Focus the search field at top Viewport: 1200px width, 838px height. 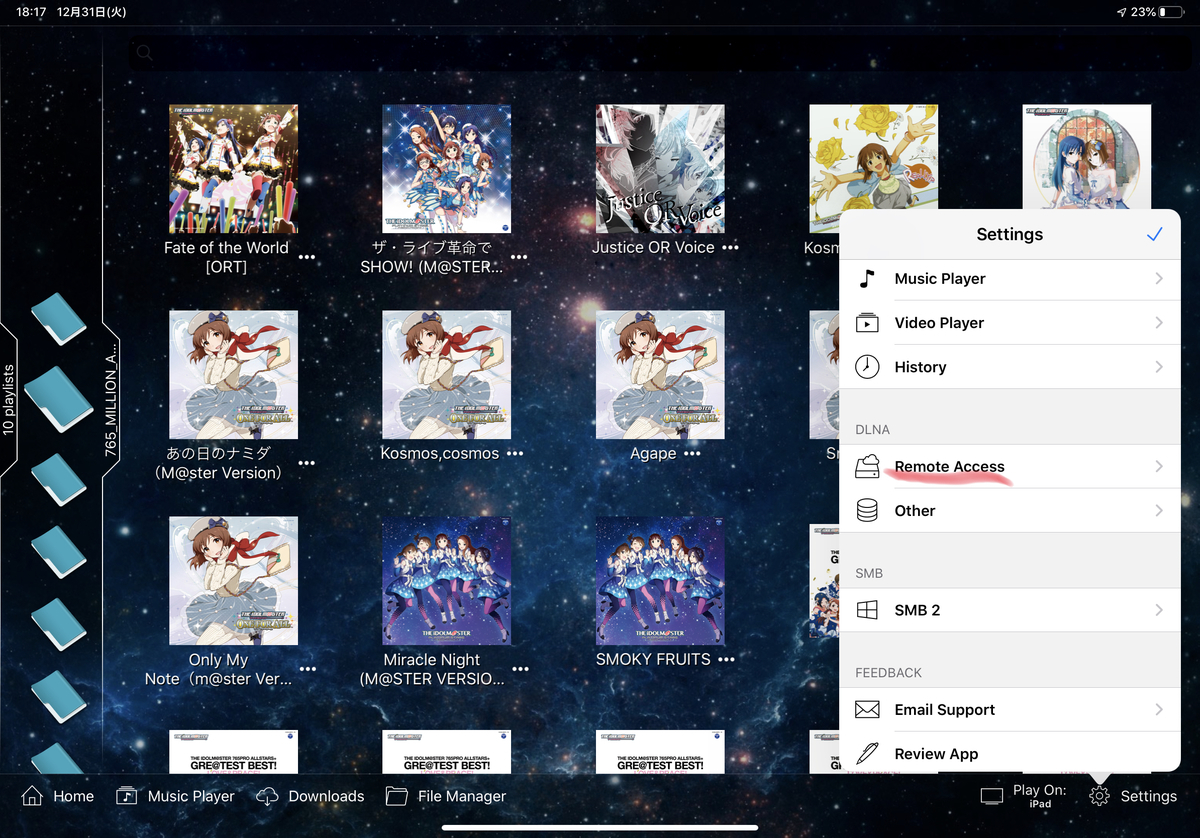(x=640, y=53)
